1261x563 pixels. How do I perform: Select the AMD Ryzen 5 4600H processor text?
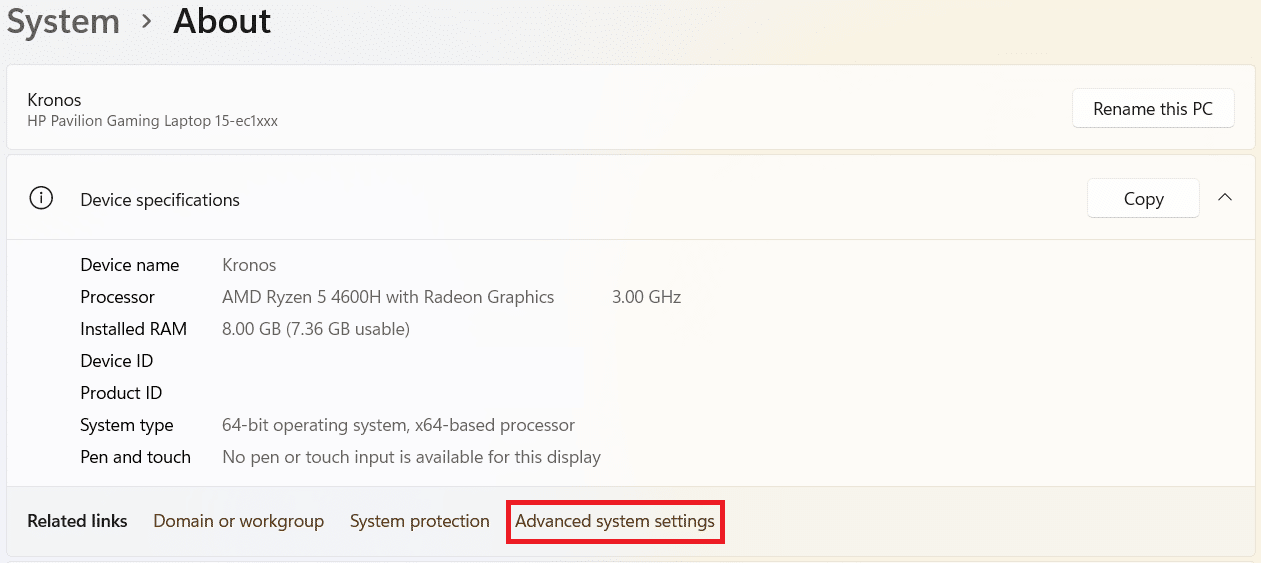[388, 297]
